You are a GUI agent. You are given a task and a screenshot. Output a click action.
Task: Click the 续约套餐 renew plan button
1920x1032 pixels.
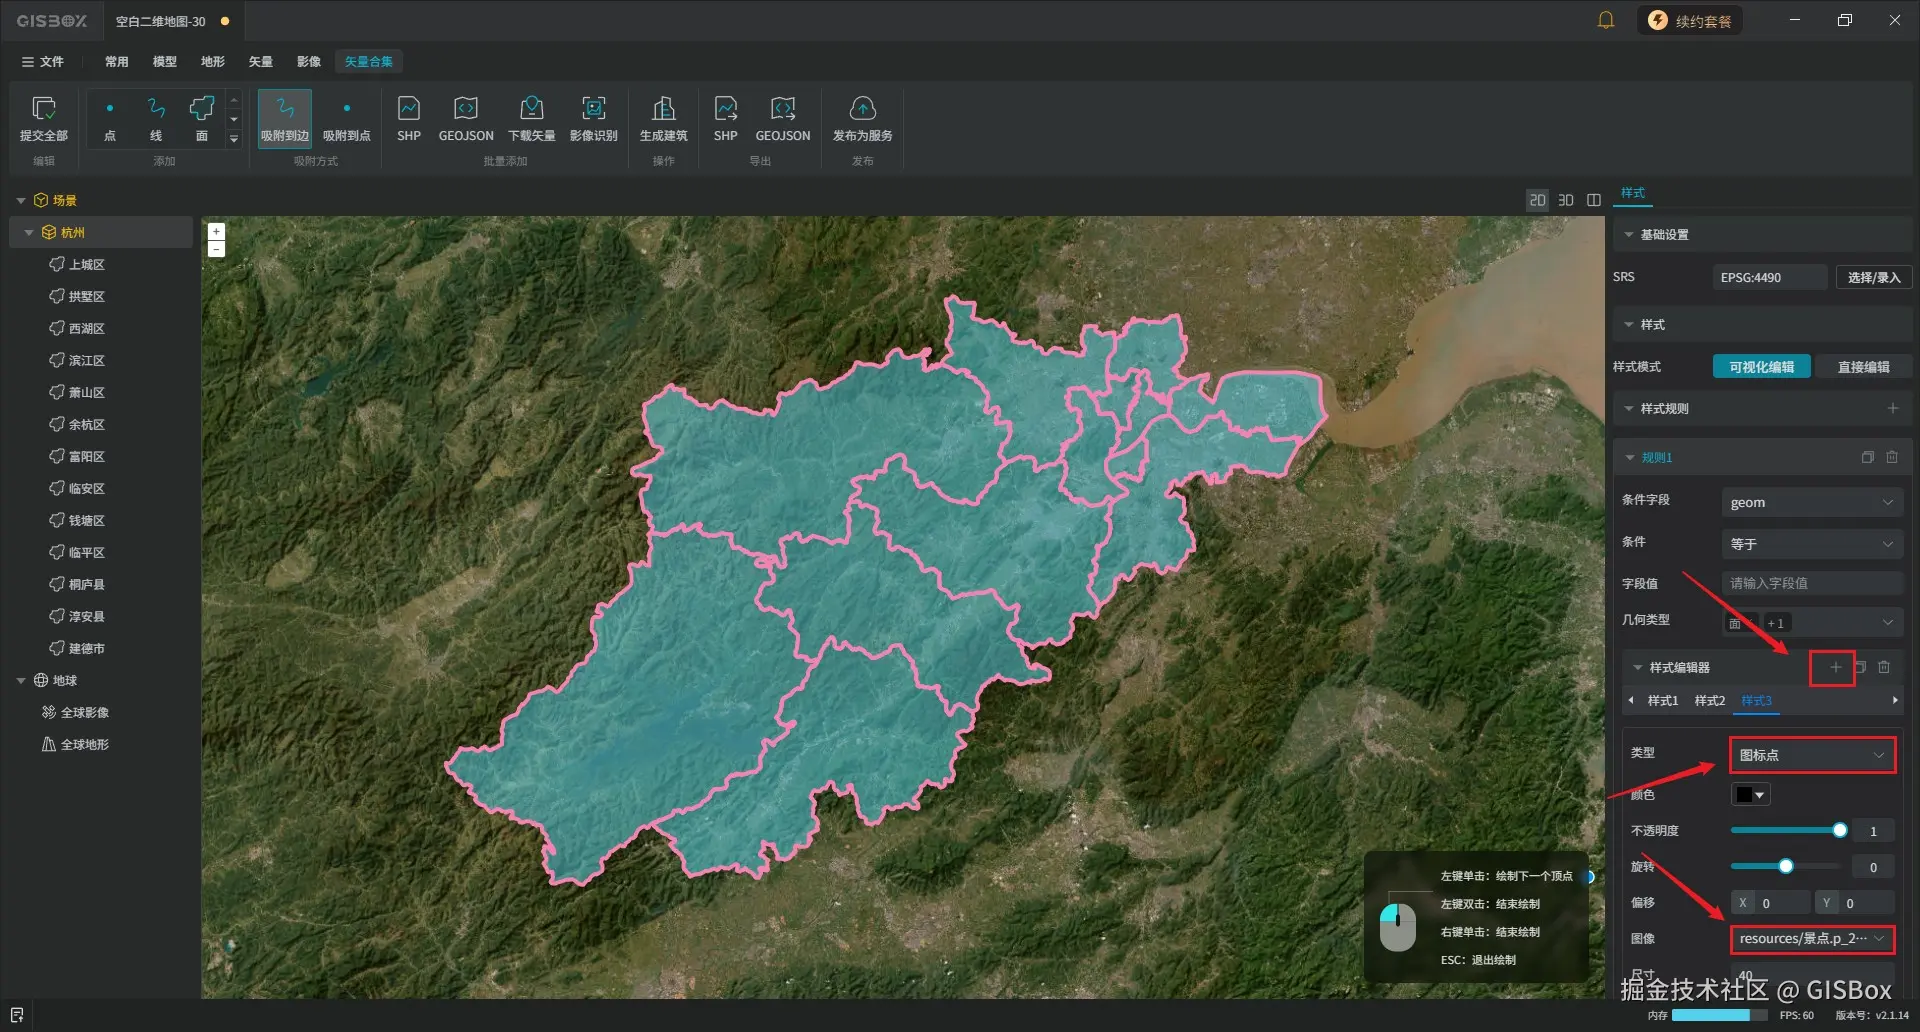click(1690, 21)
